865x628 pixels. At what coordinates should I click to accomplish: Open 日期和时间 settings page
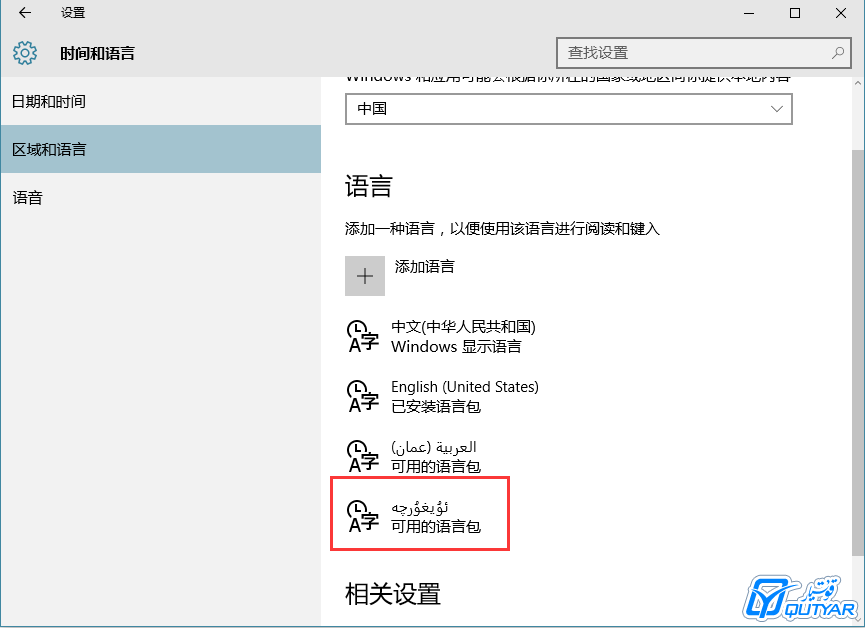[x=161, y=102]
